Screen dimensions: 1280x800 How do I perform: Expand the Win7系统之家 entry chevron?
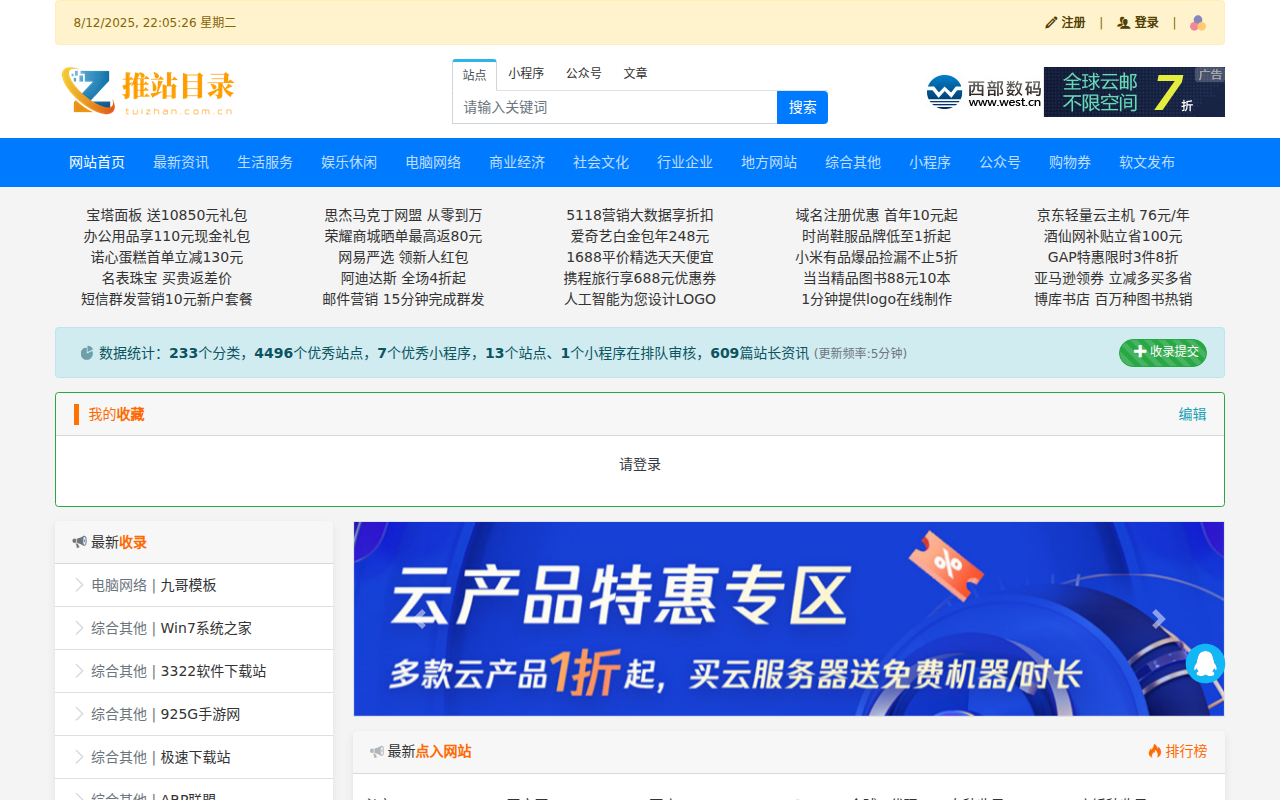[x=79, y=628]
